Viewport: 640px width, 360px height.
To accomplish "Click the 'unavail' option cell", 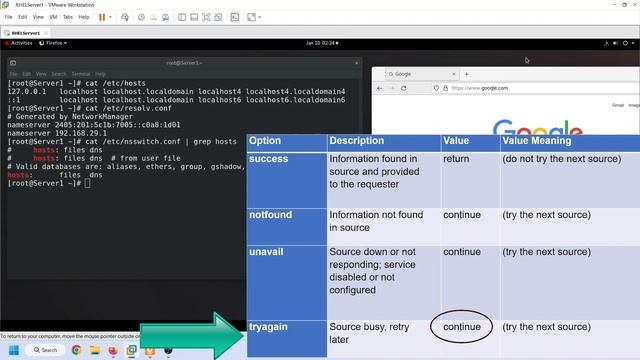I will (287, 282).
